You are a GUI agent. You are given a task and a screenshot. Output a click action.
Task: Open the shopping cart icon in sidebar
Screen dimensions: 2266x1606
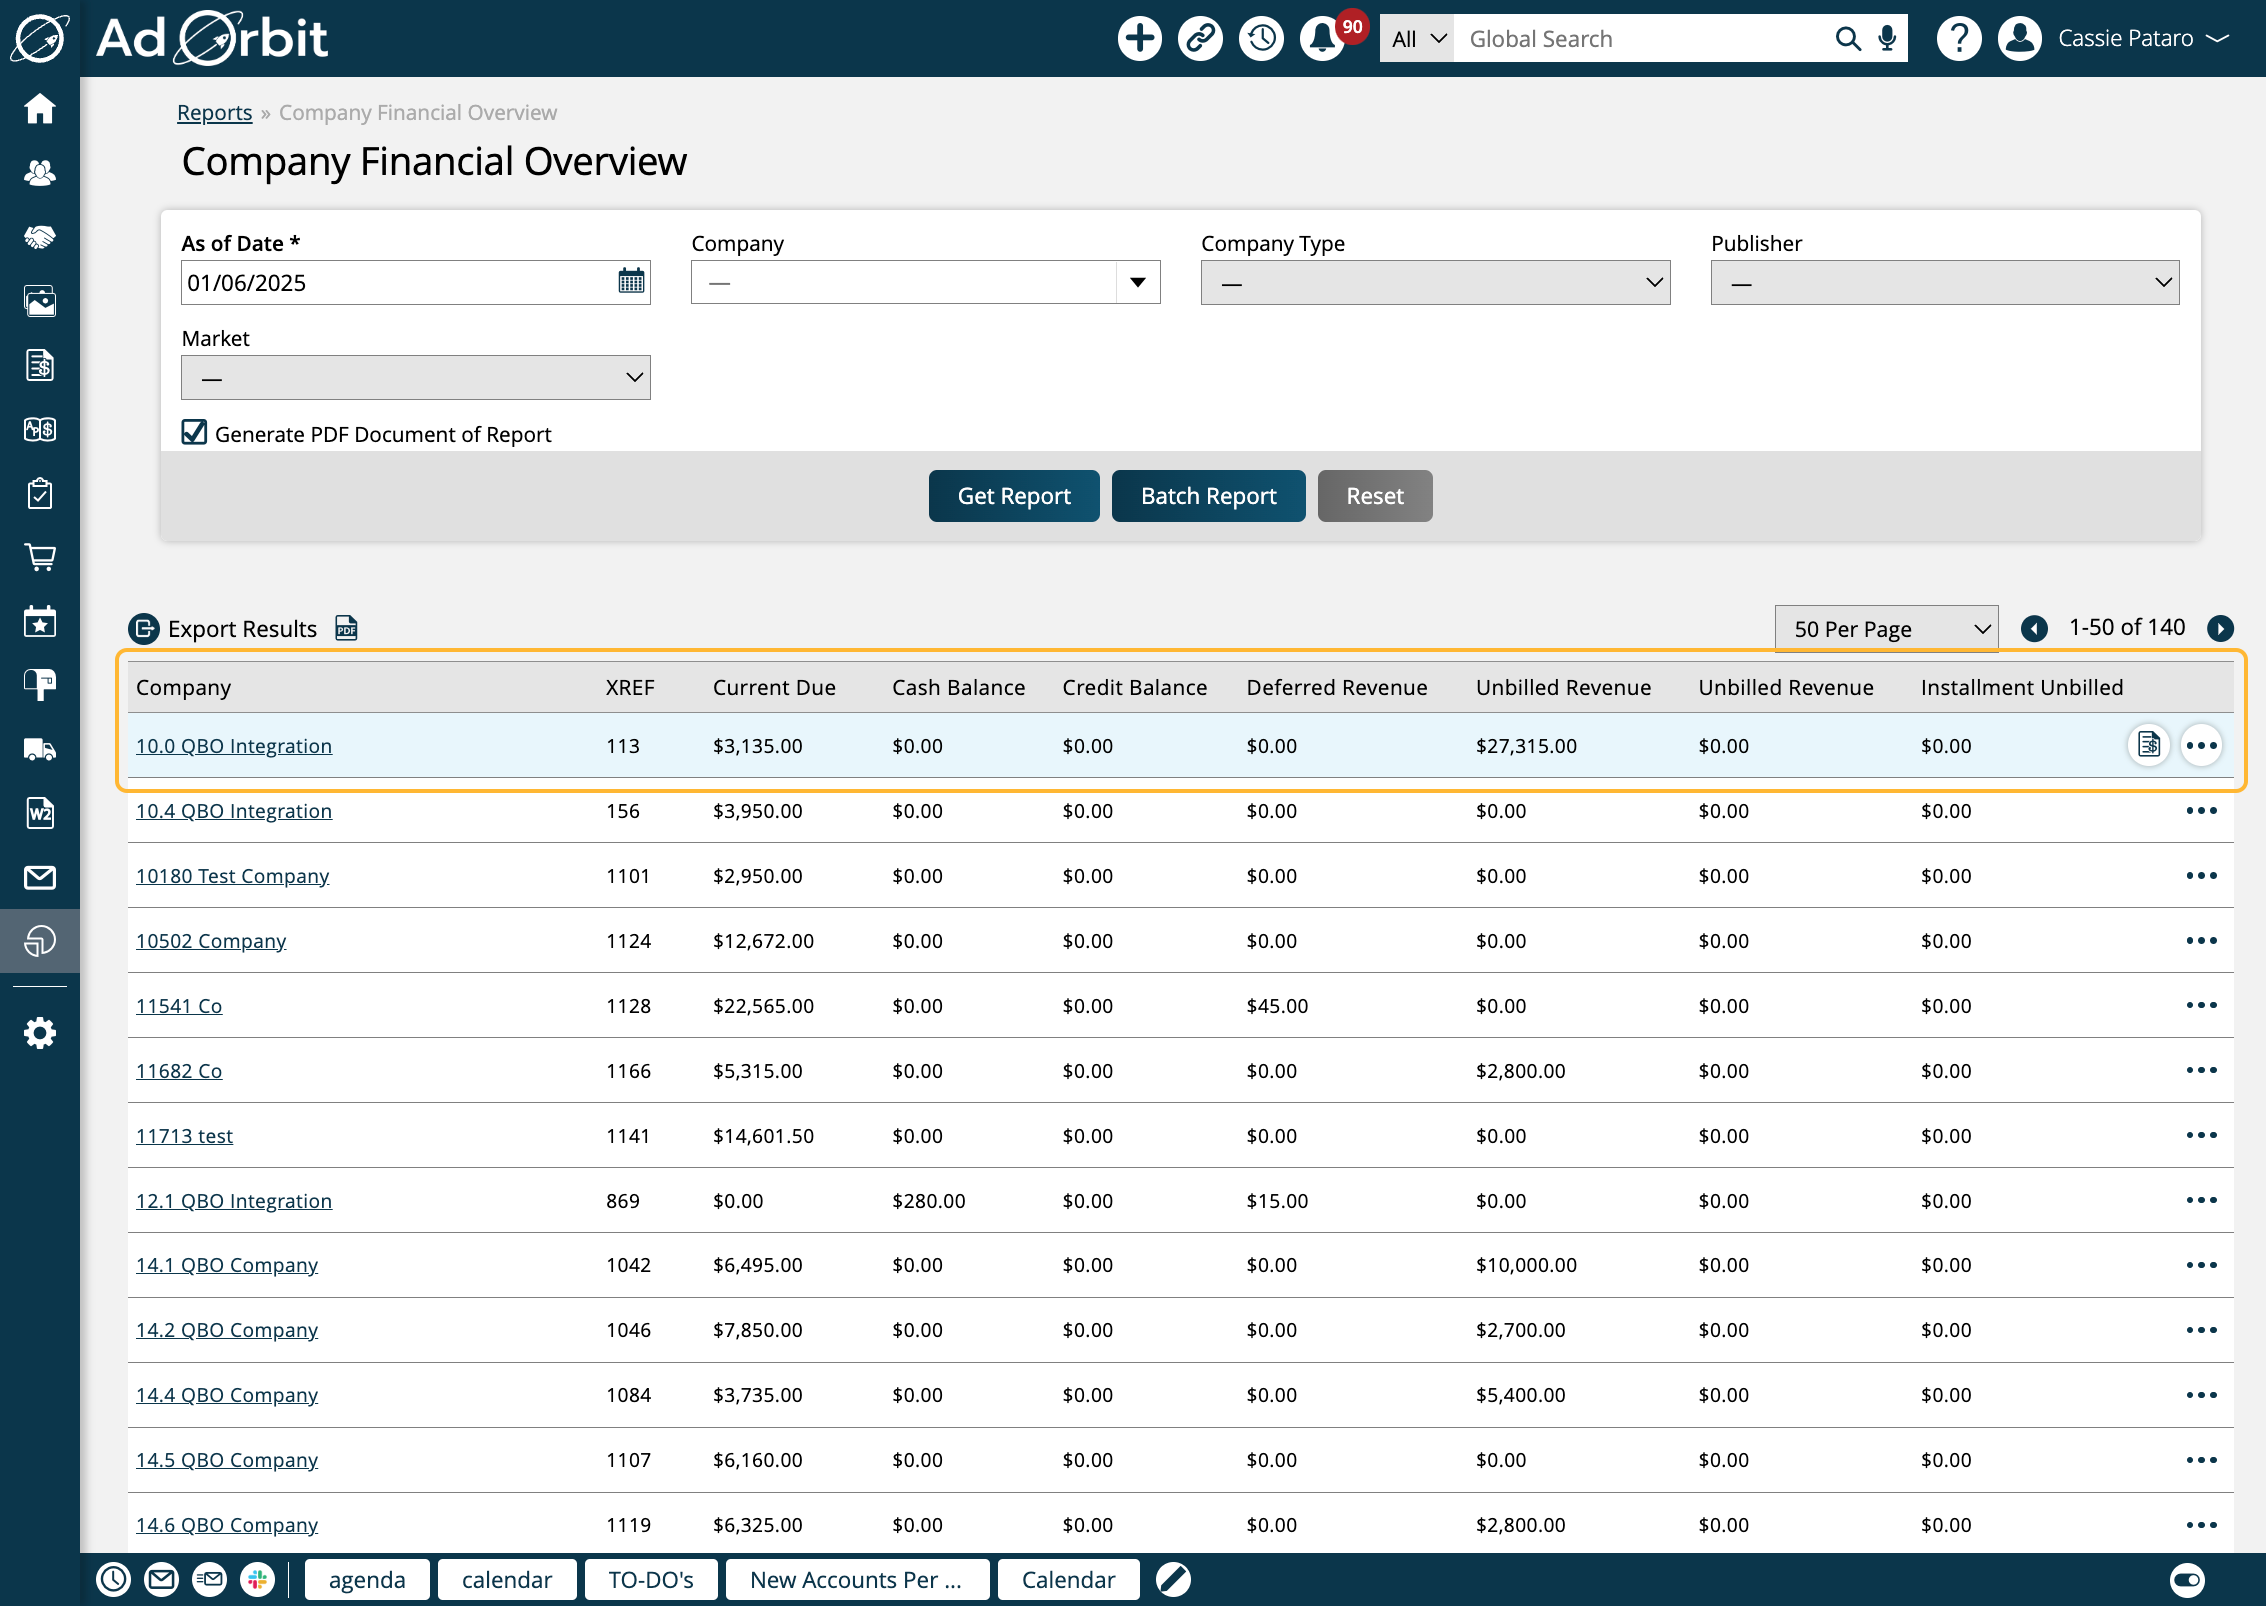coord(40,557)
